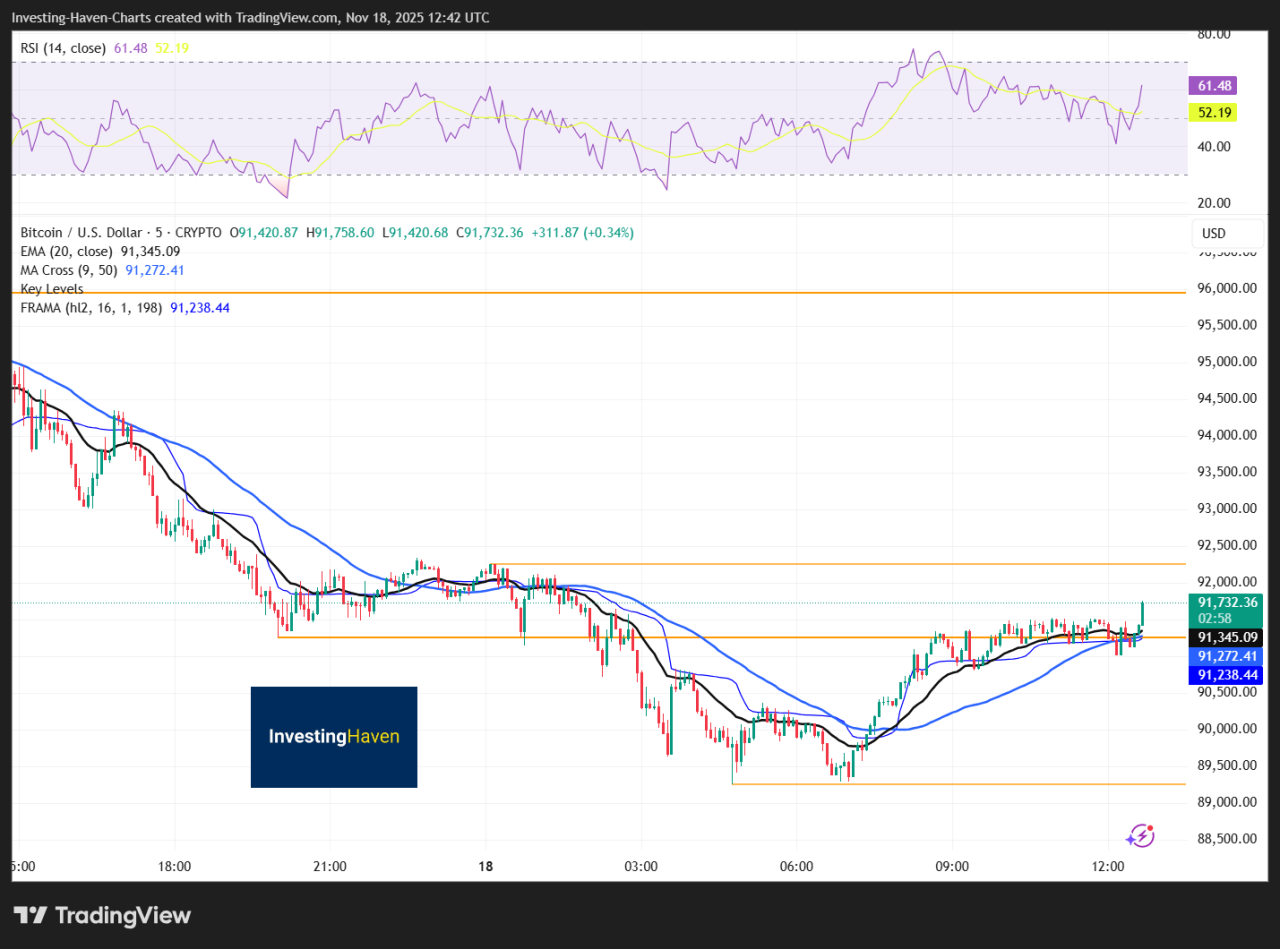
Task: Click the black EMA price badge 91,345.09
Action: [1226, 637]
